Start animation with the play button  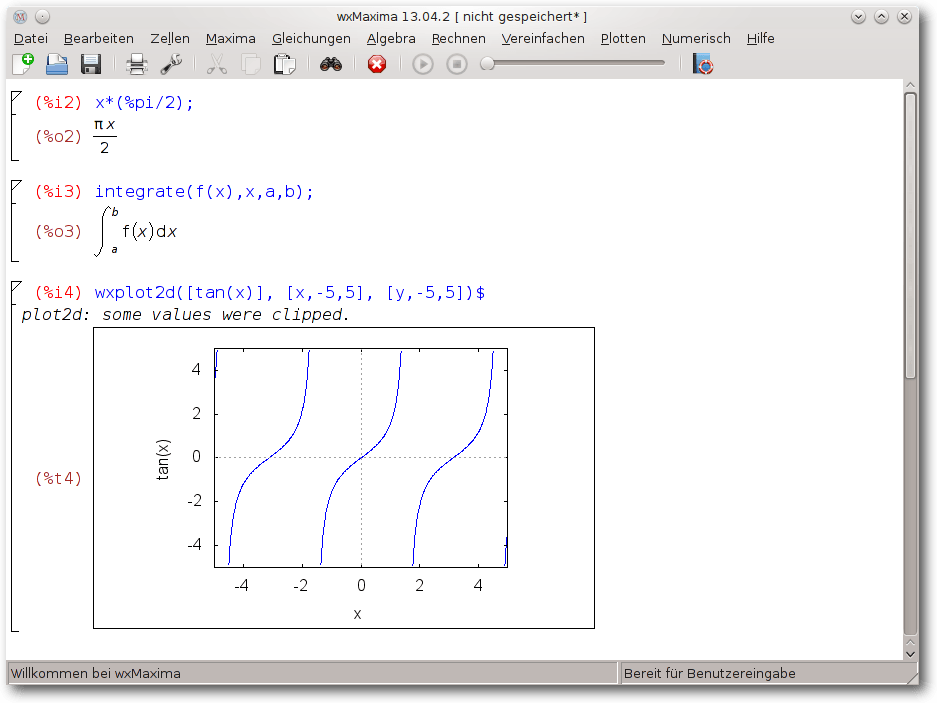pos(422,64)
